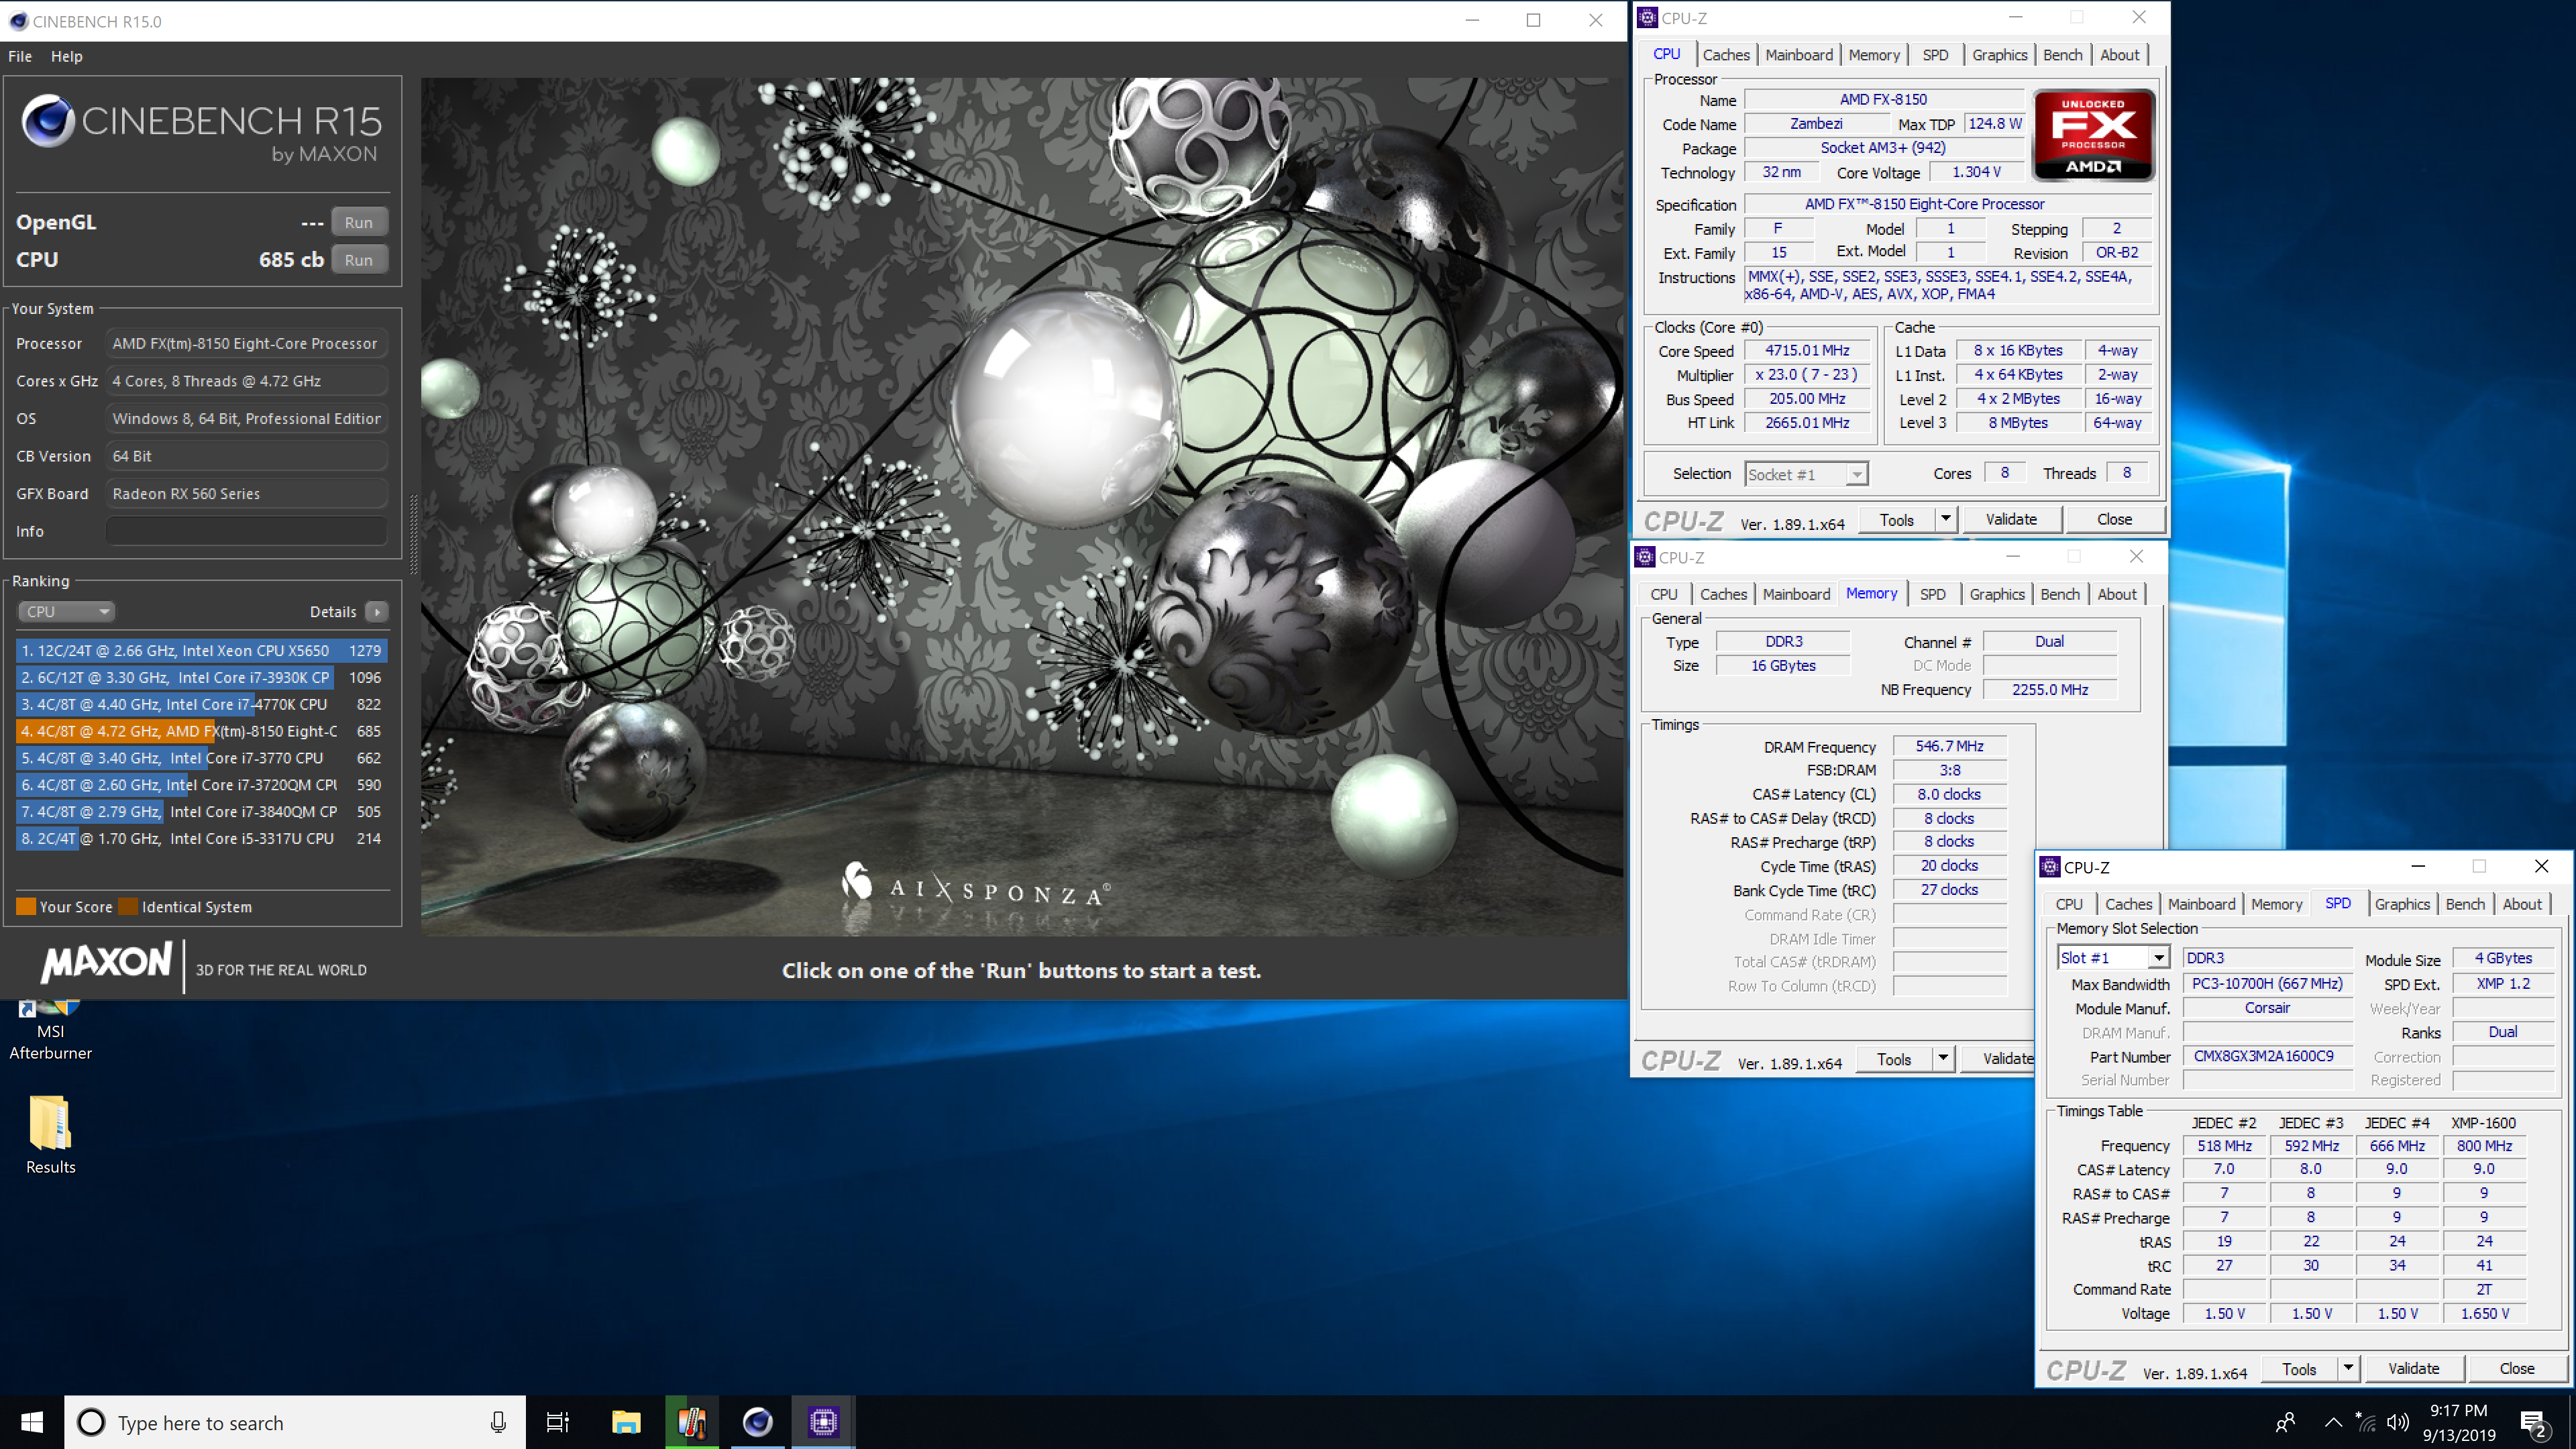Open the clock showing 9:17 PM
The height and width of the screenshot is (1449, 2576).
2458,1422
